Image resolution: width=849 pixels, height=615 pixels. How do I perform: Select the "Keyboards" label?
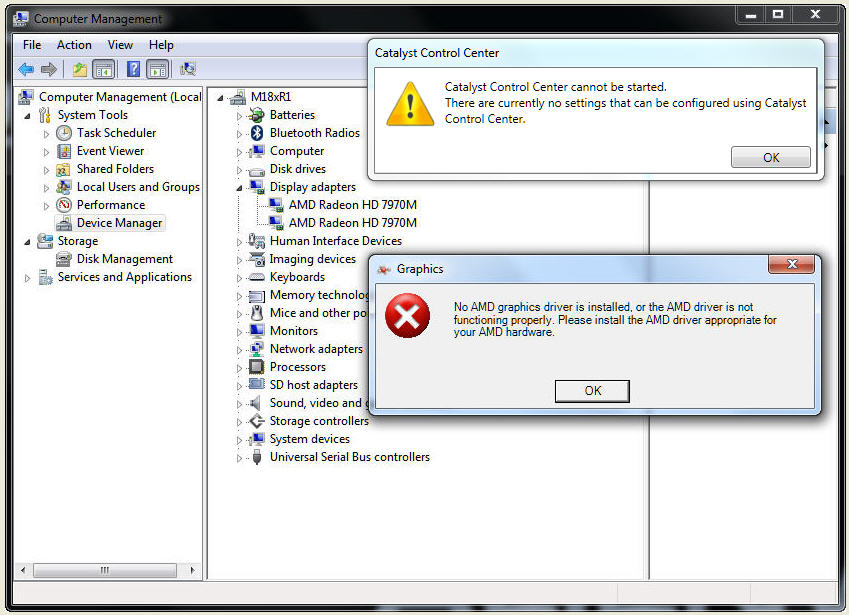[x=297, y=277]
